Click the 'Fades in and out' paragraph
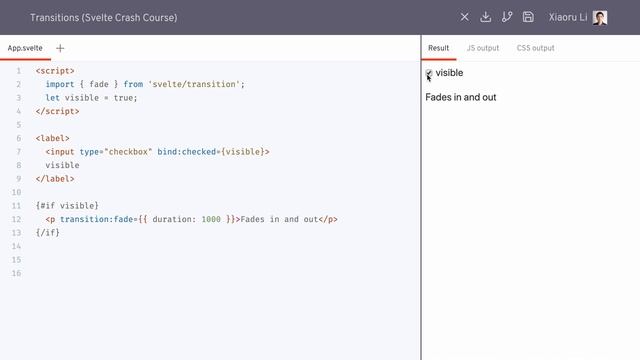Image resolution: width=640 pixels, height=360 pixels. coord(460,97)
